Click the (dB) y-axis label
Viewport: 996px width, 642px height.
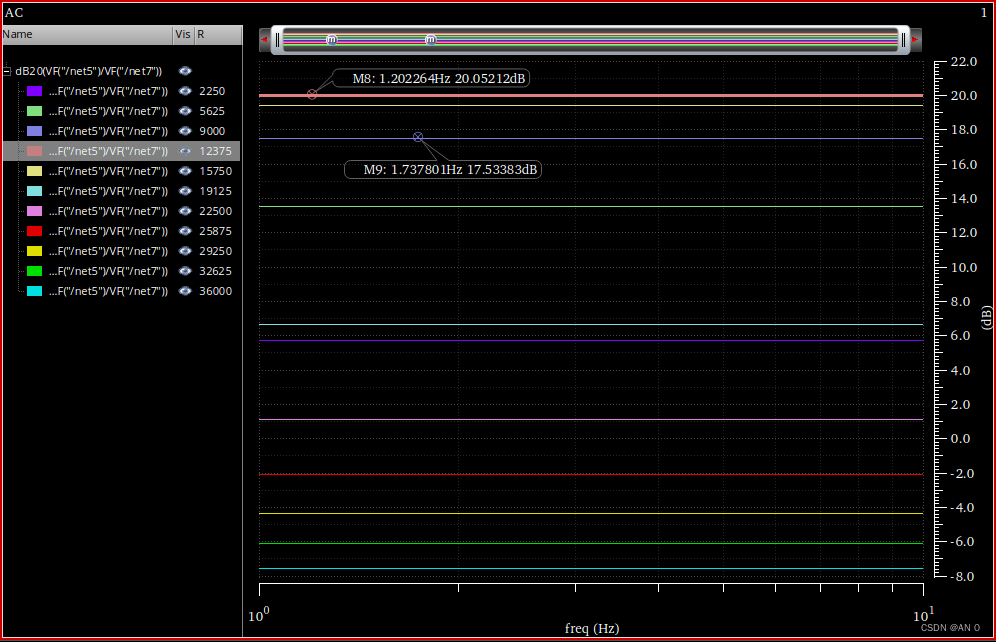pos(986,318)
